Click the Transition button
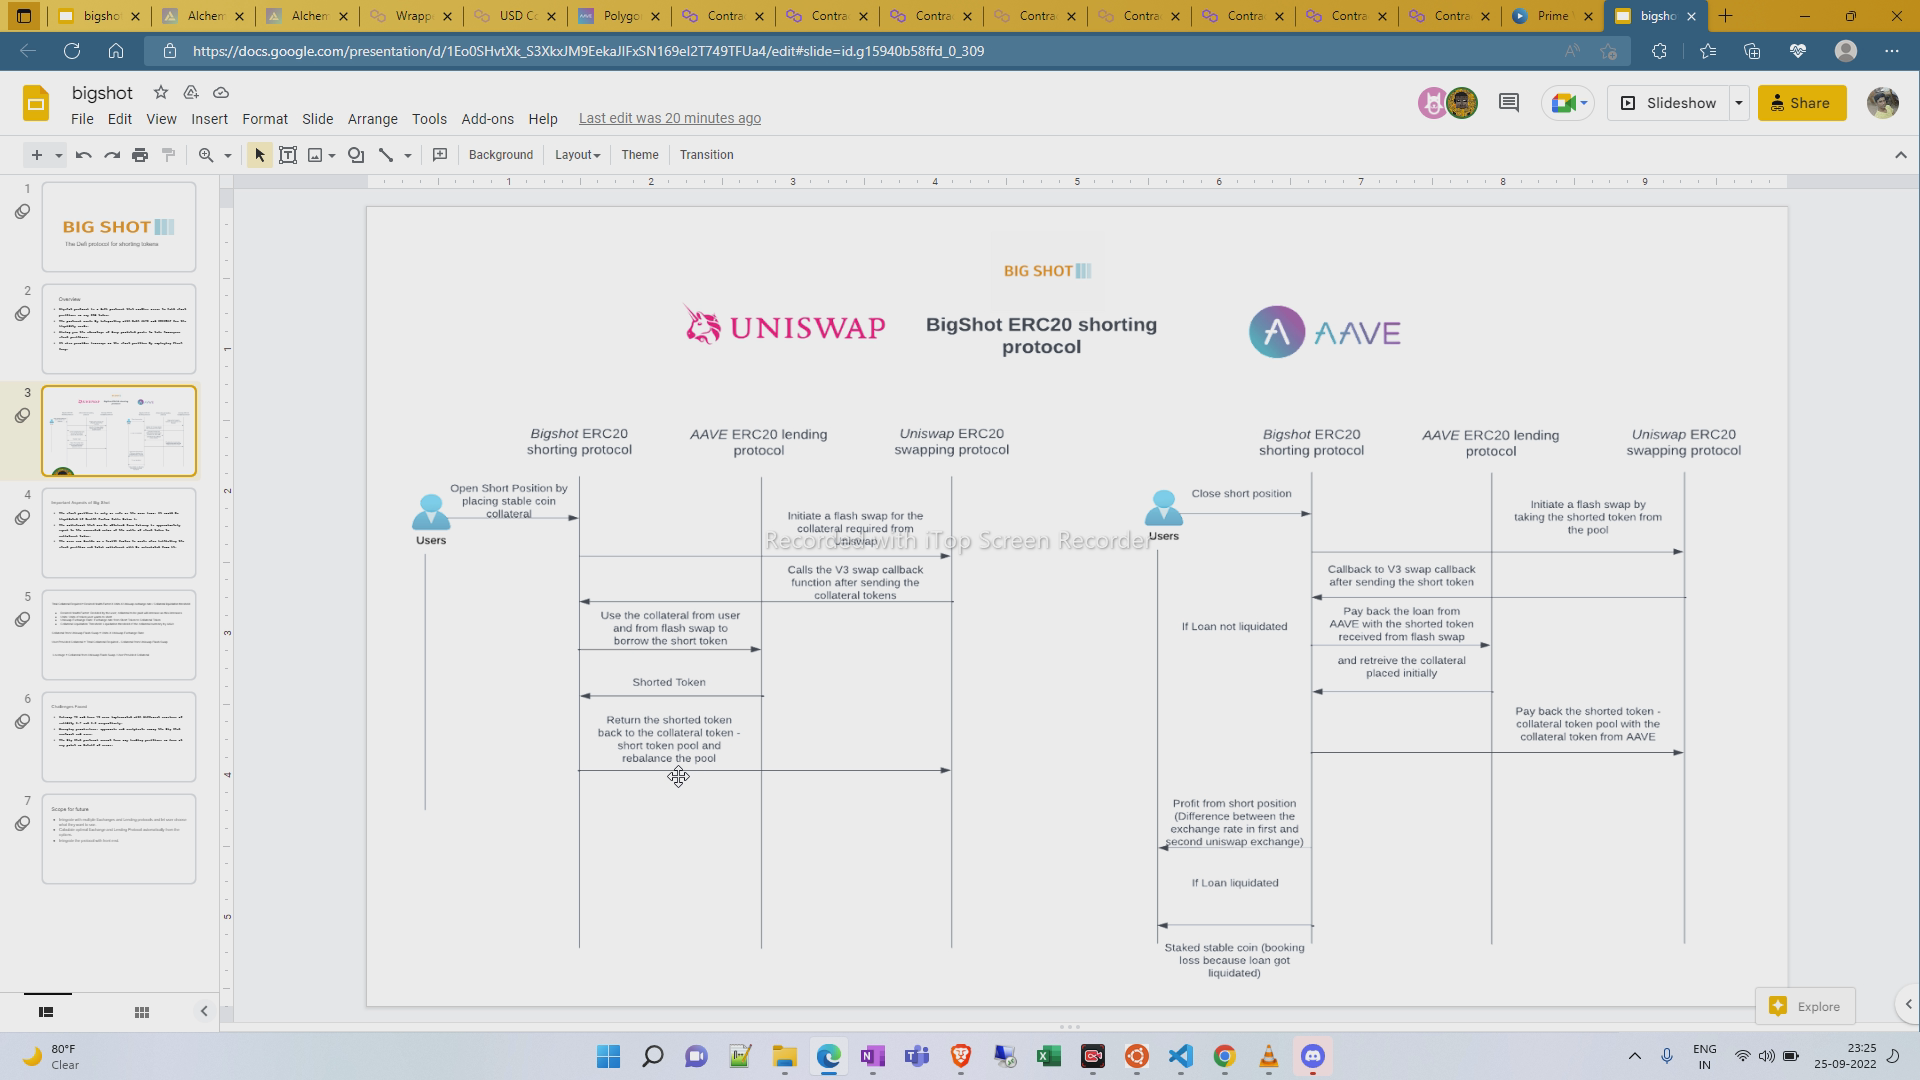1920x1080 pixels. 706,155
